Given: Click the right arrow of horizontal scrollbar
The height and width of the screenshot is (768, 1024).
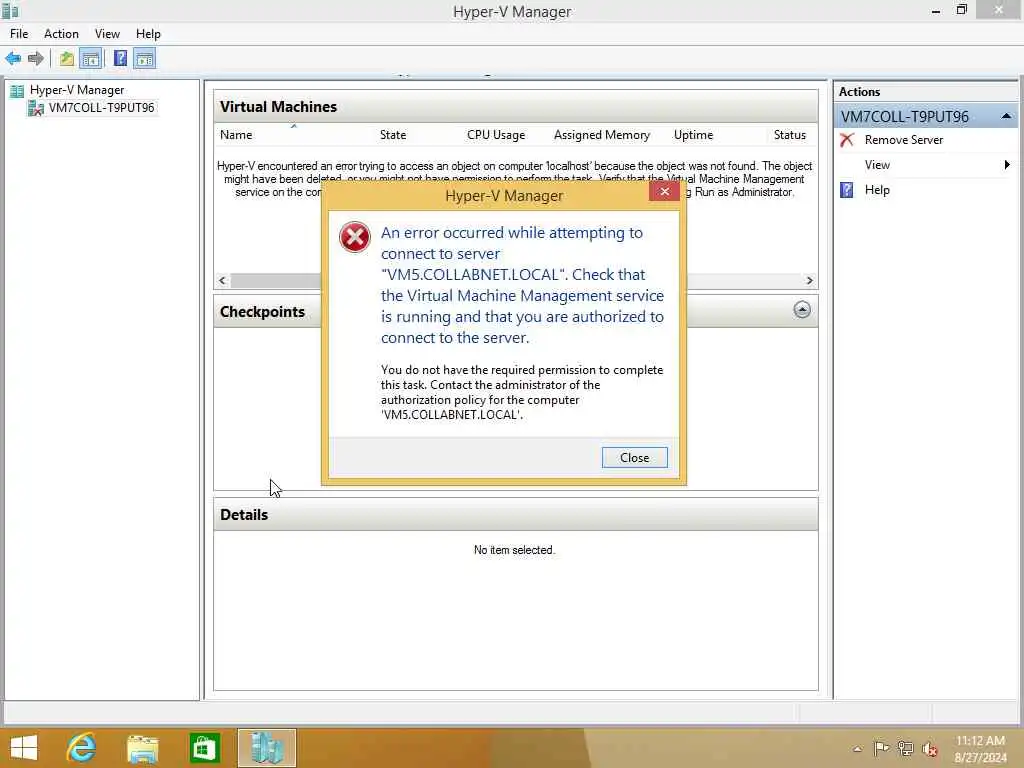Looking at the screenshot, I should pos(810,280).
